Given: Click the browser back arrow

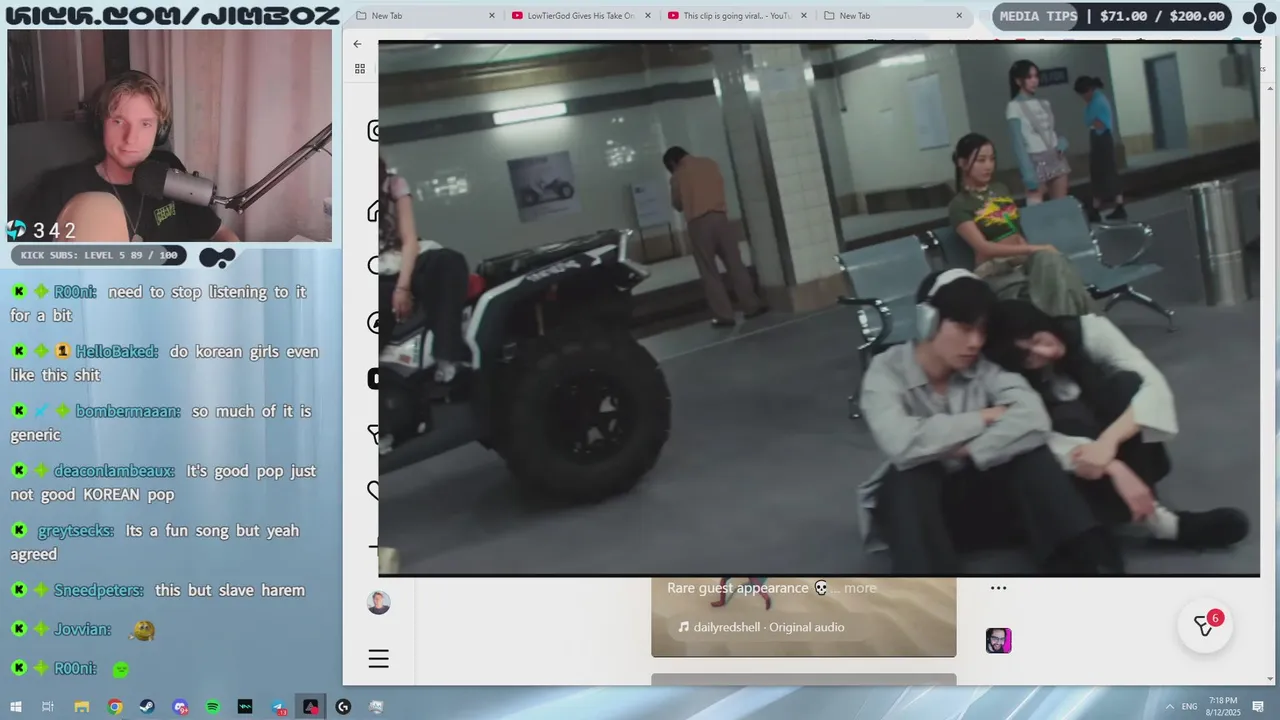Looking at the screenshot, I should pos(358,44).
